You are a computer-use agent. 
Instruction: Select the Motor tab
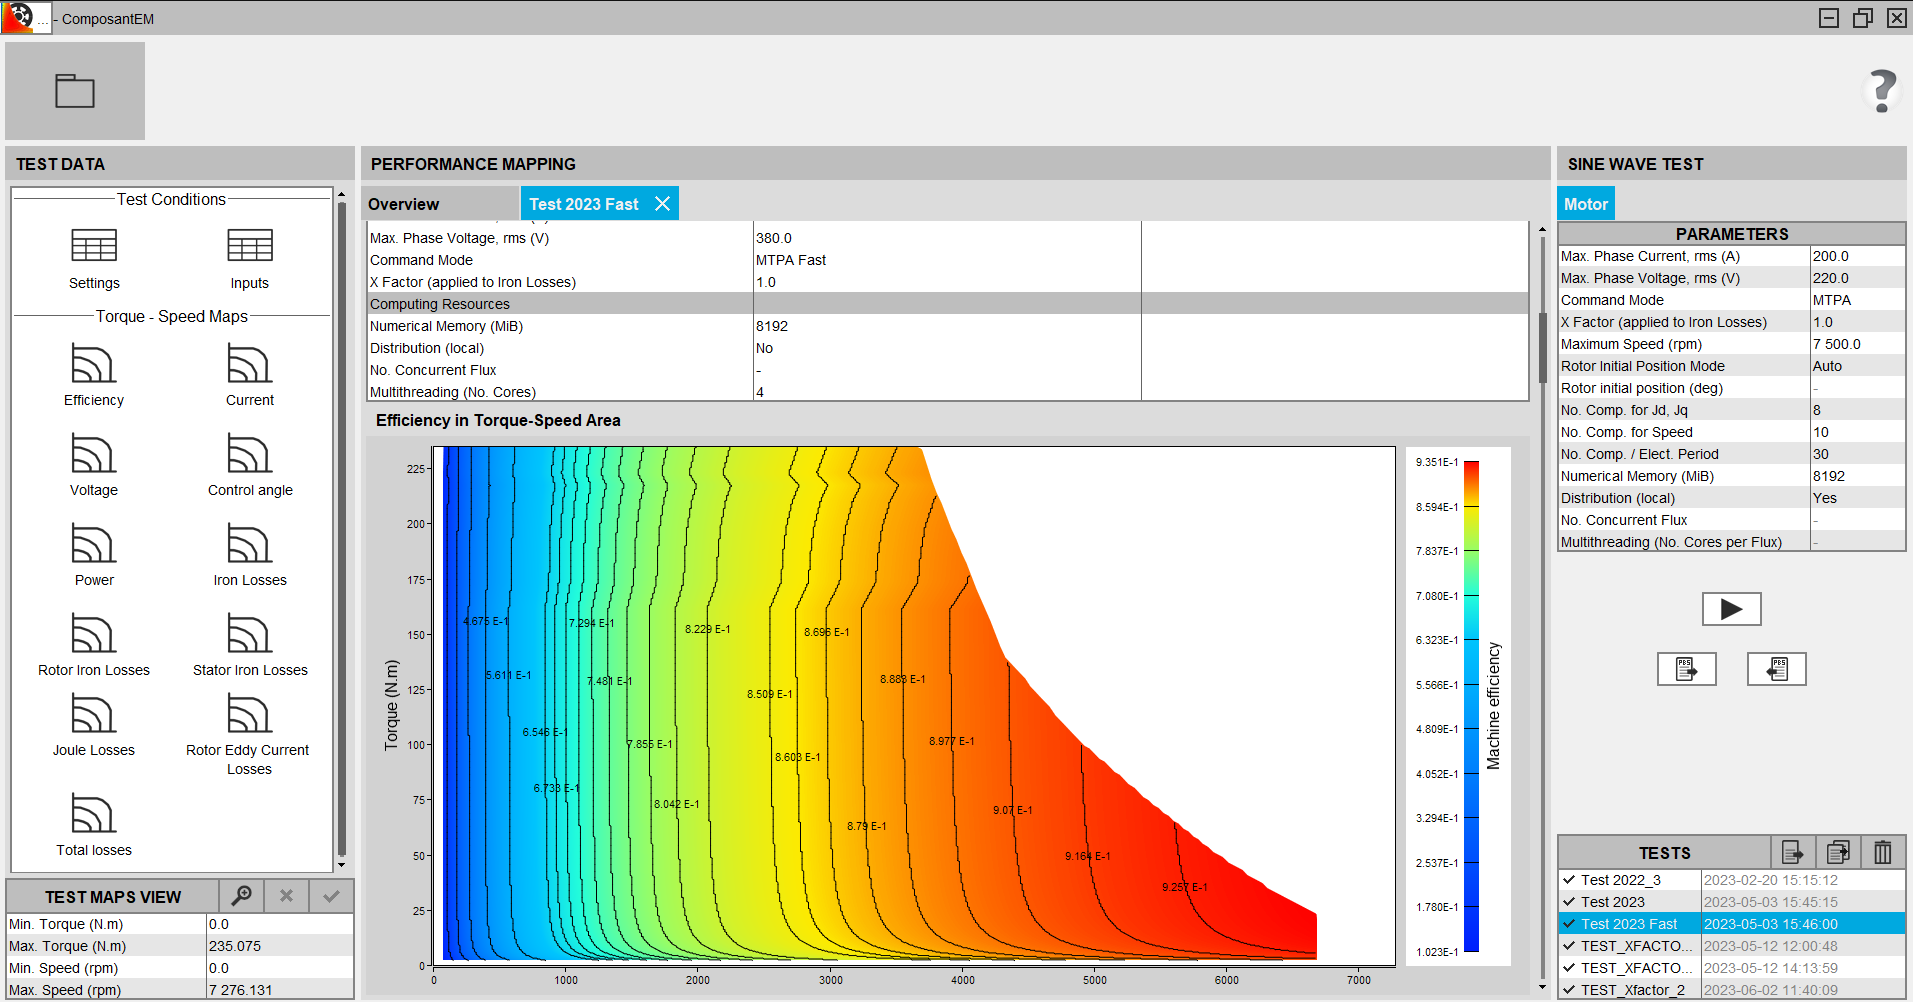(x=1585, y=204)
